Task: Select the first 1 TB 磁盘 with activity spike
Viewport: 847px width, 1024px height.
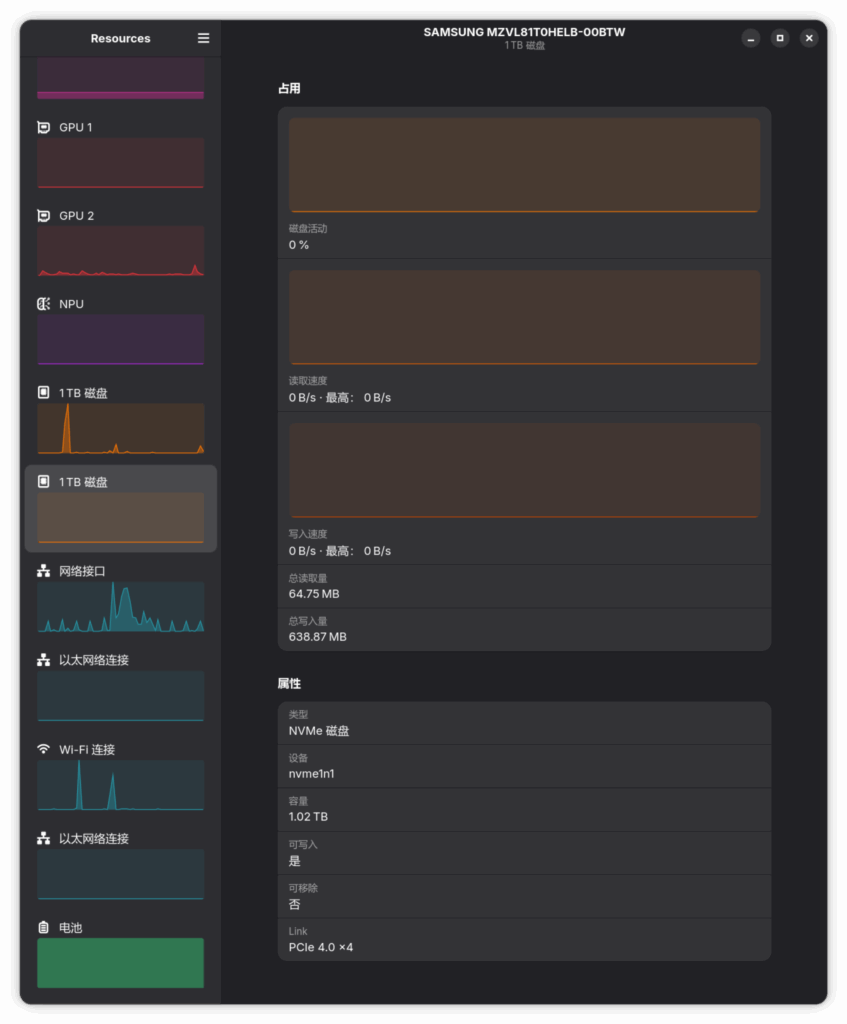Action: point(120,429)
